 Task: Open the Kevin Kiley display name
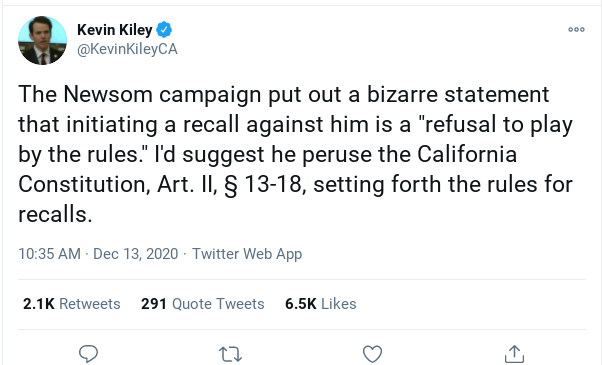pyautogui.click(x=114, y=30)
